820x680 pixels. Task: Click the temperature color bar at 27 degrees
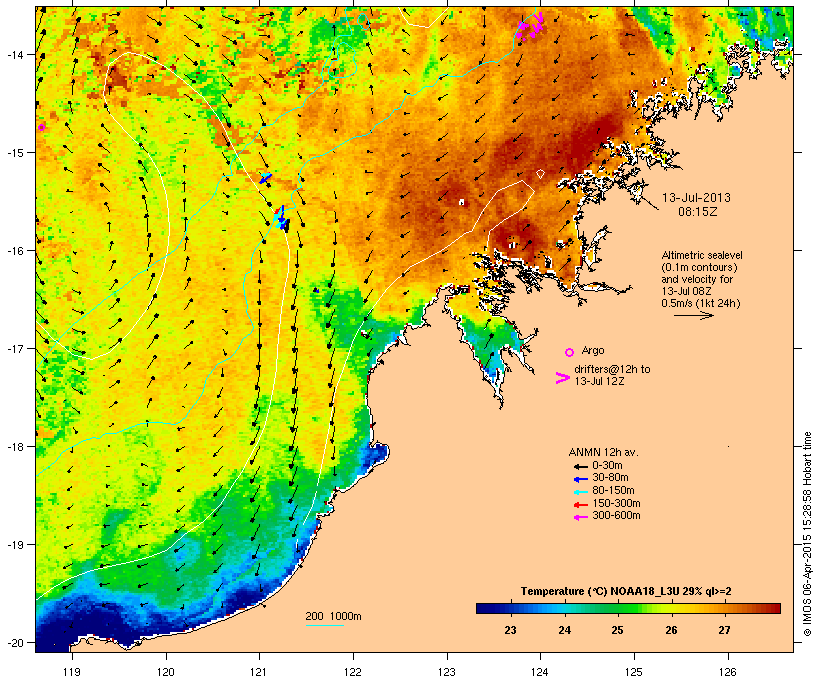pos(724,608)
